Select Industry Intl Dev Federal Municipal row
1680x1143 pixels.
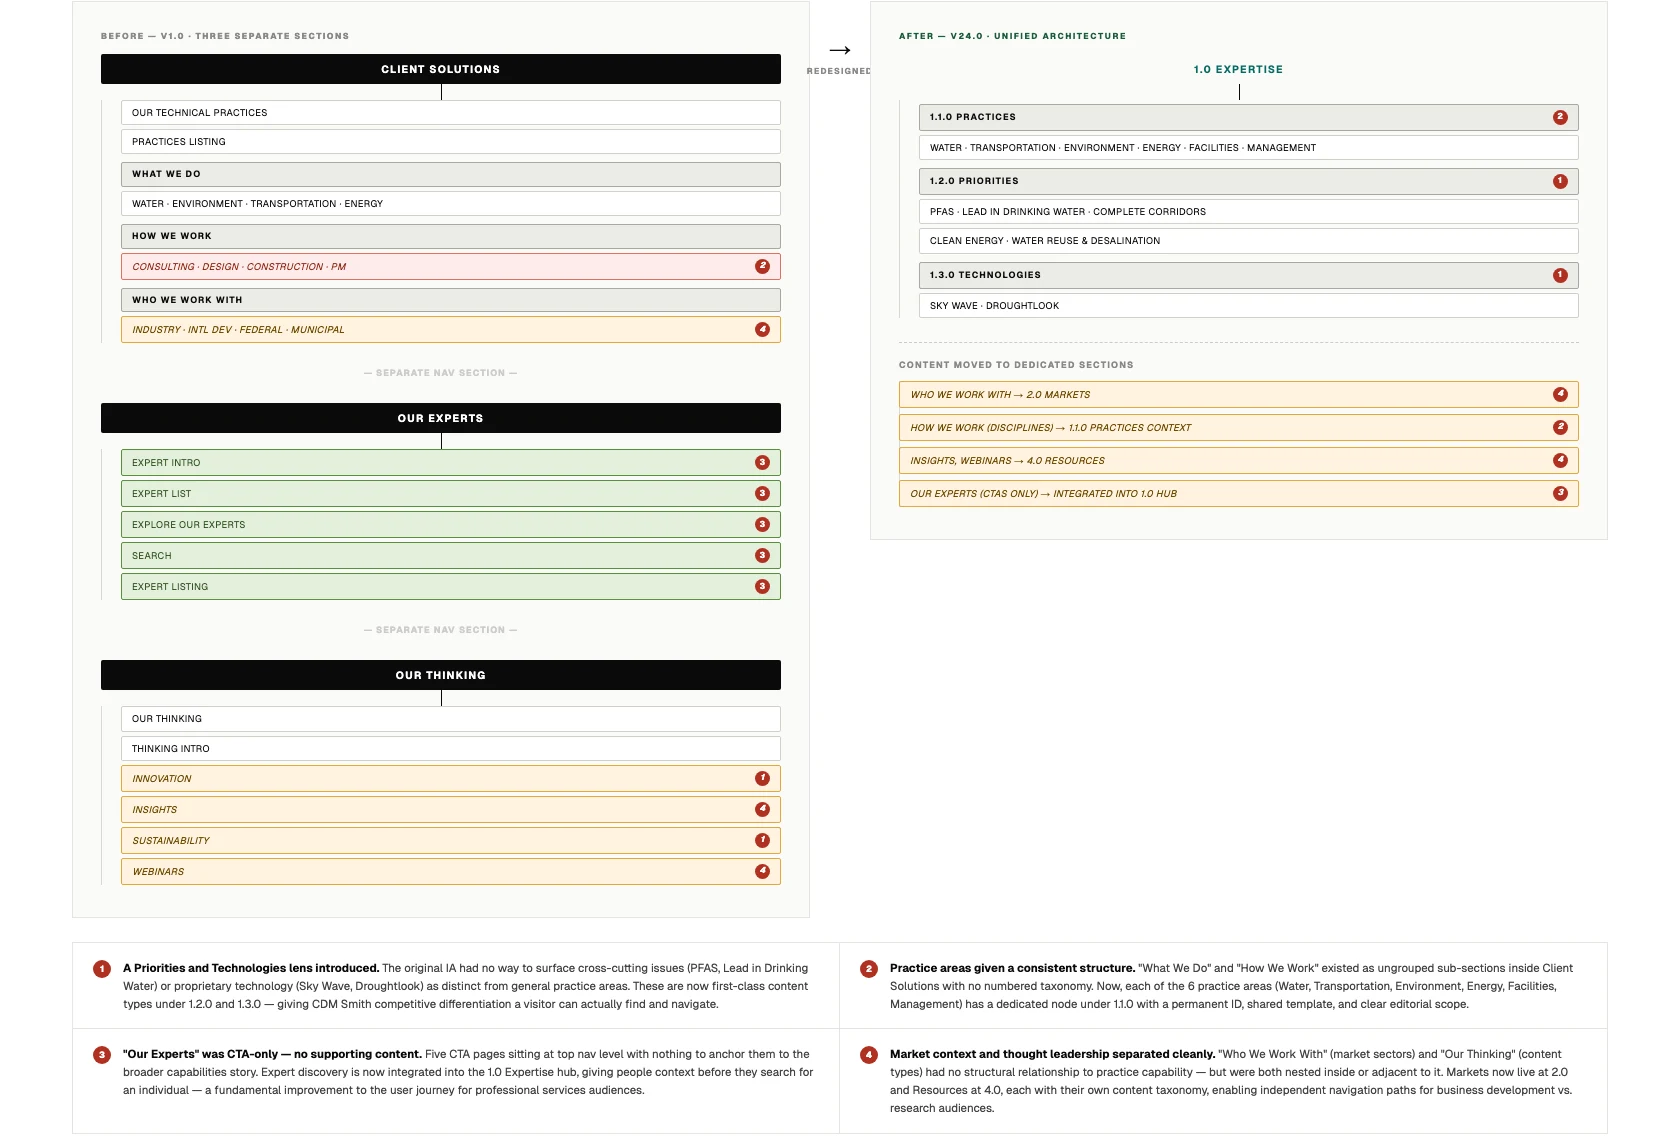[x=451, y=329]
